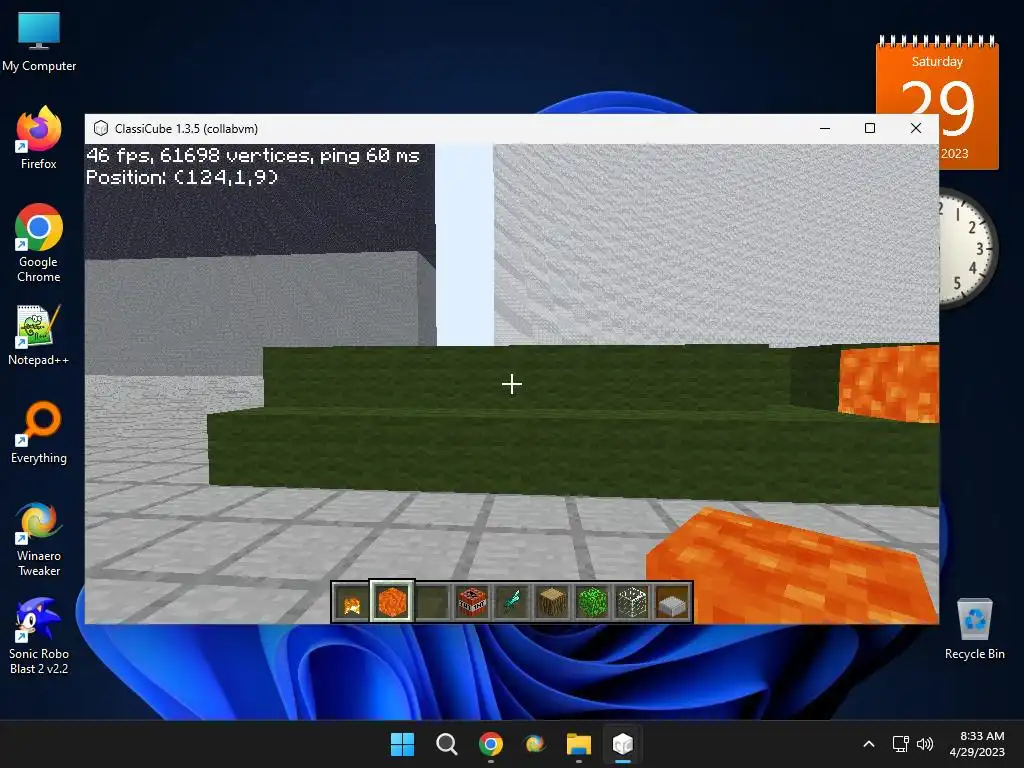This screenshot has height=768, width=1024.
Task: Select the diamond sword item in the hotbar
Action: pos(512,602)
